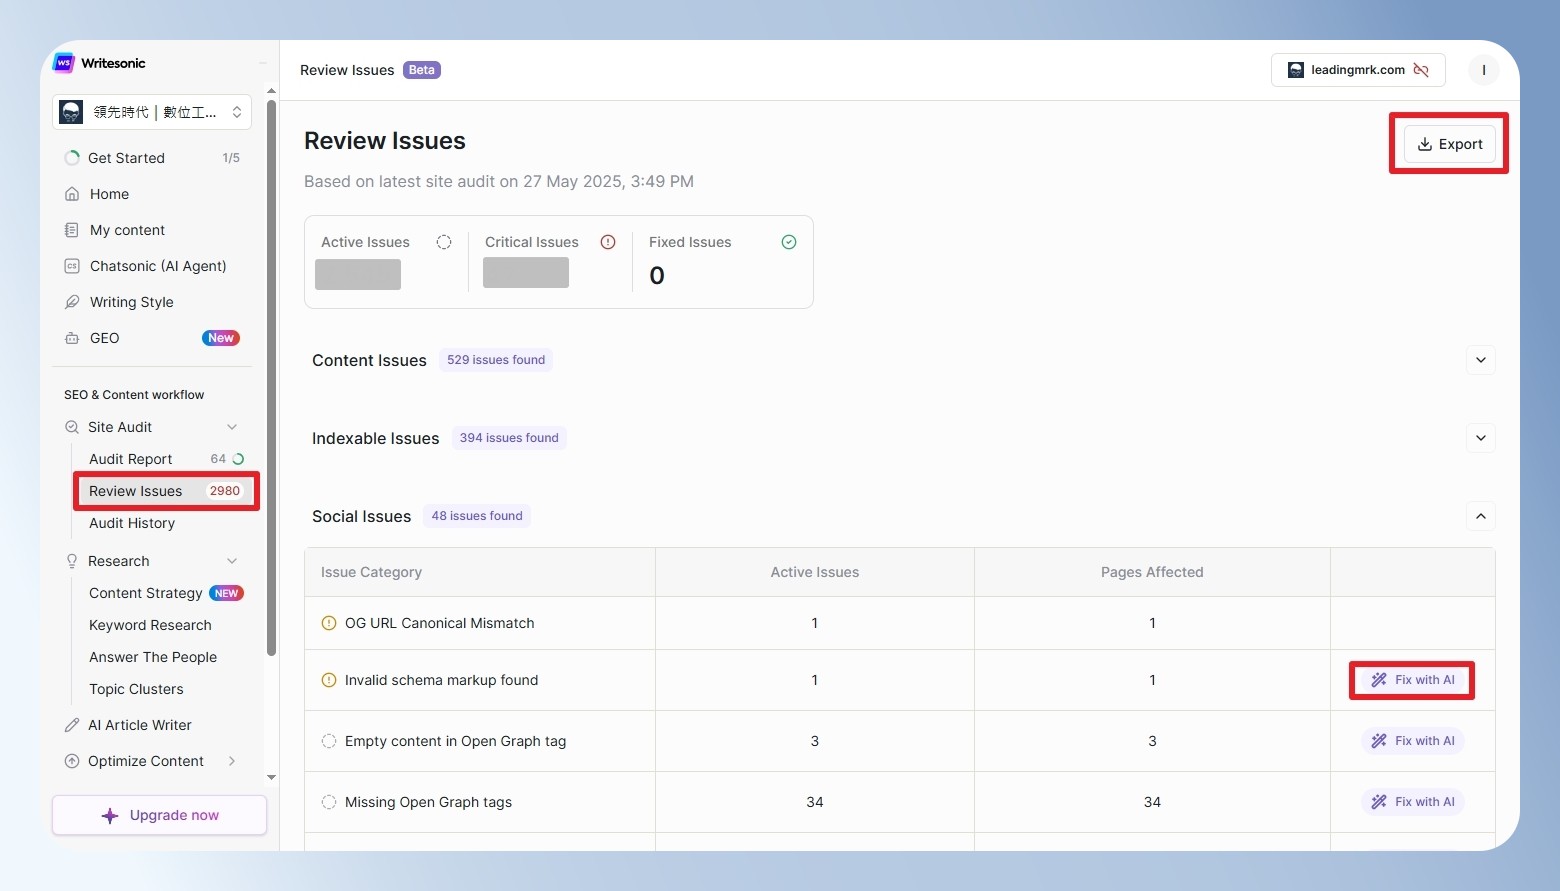Click the Writesonic logo icon
The image size is (1560, 891).
pyautogui.click(x=64, y=63)
